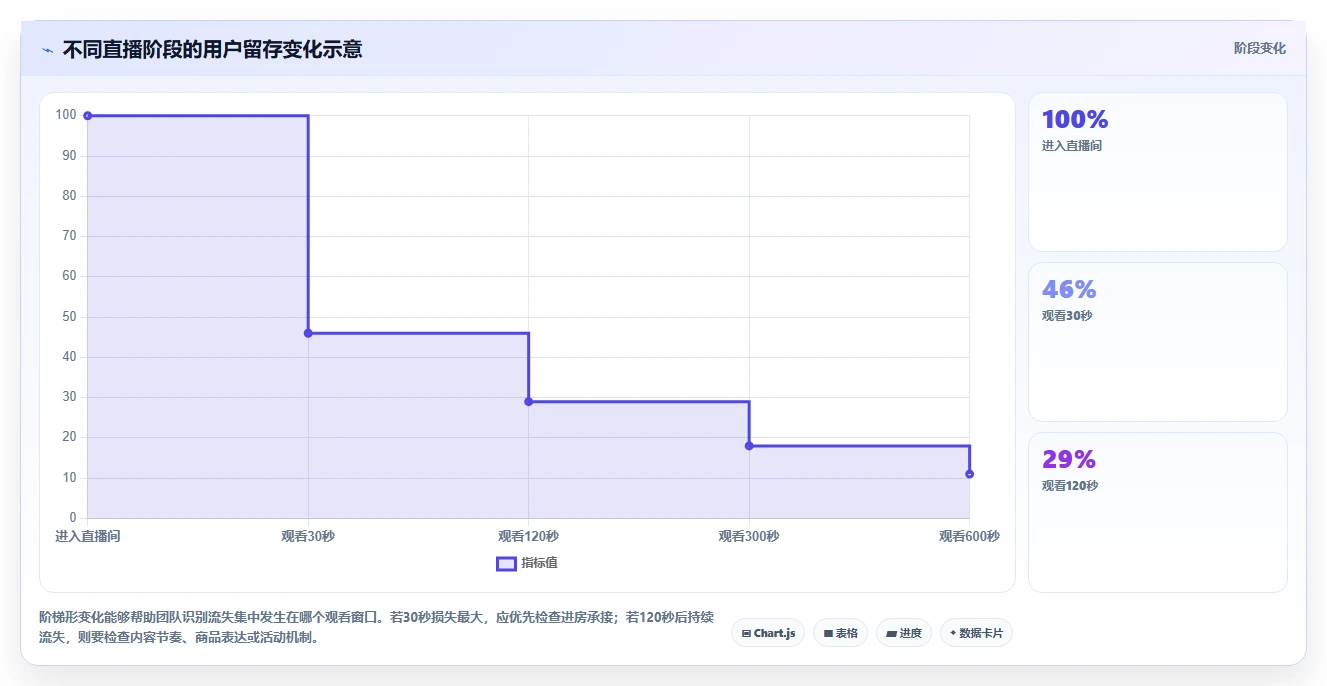Select the Chart.js tag chip
Screen dimensions: 1327x686
768,633
